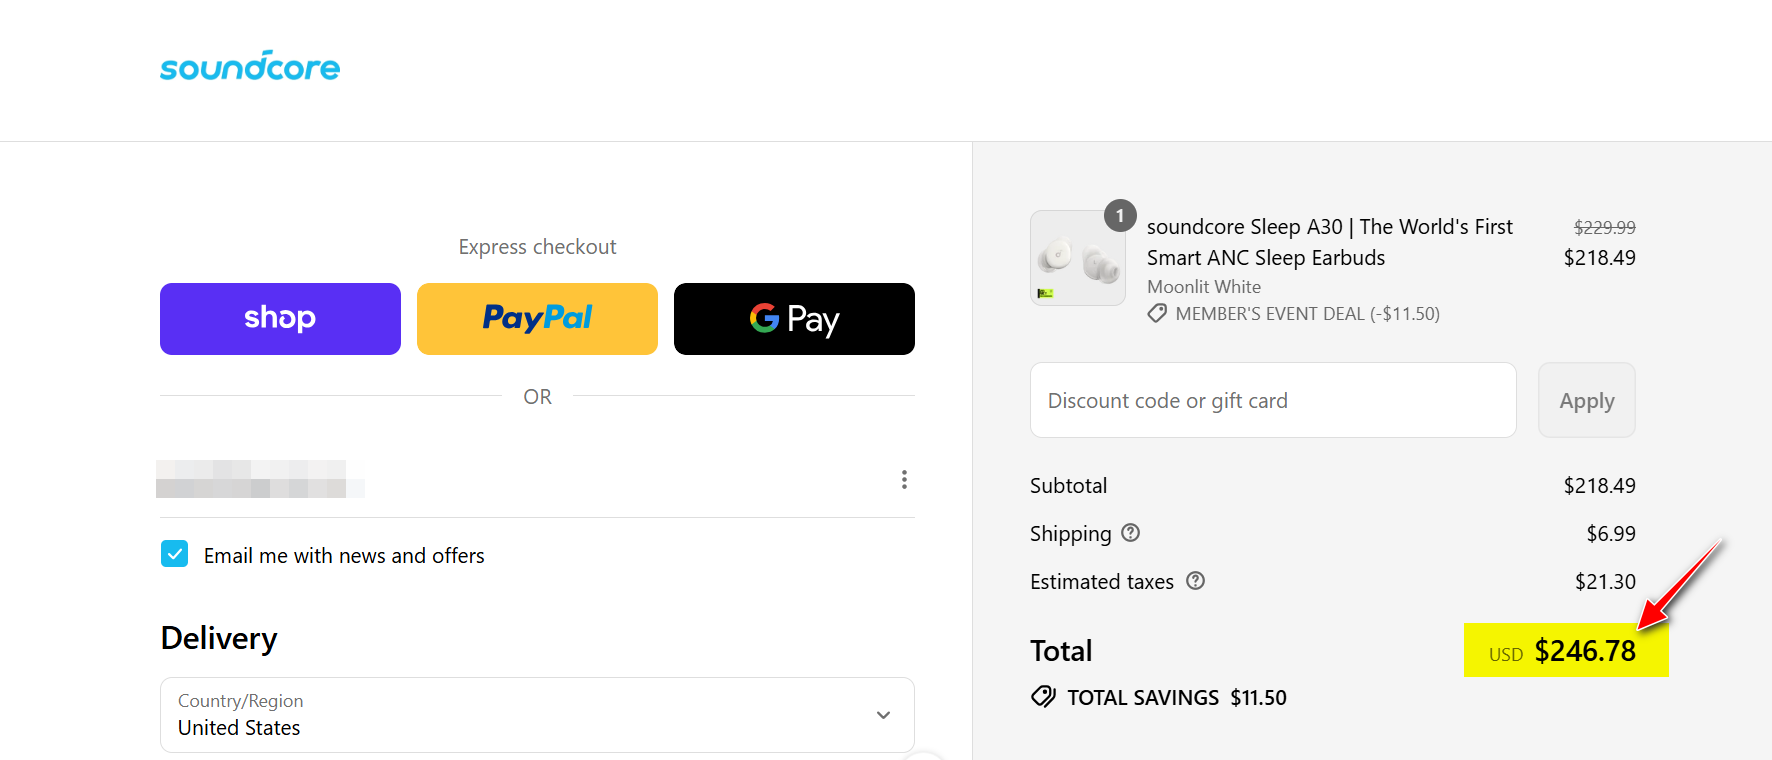Image resolution: width=1772 pixels, height=760 pixels.
Task: Select the Google Pay payment icon
Action: [x=793, y=318]
